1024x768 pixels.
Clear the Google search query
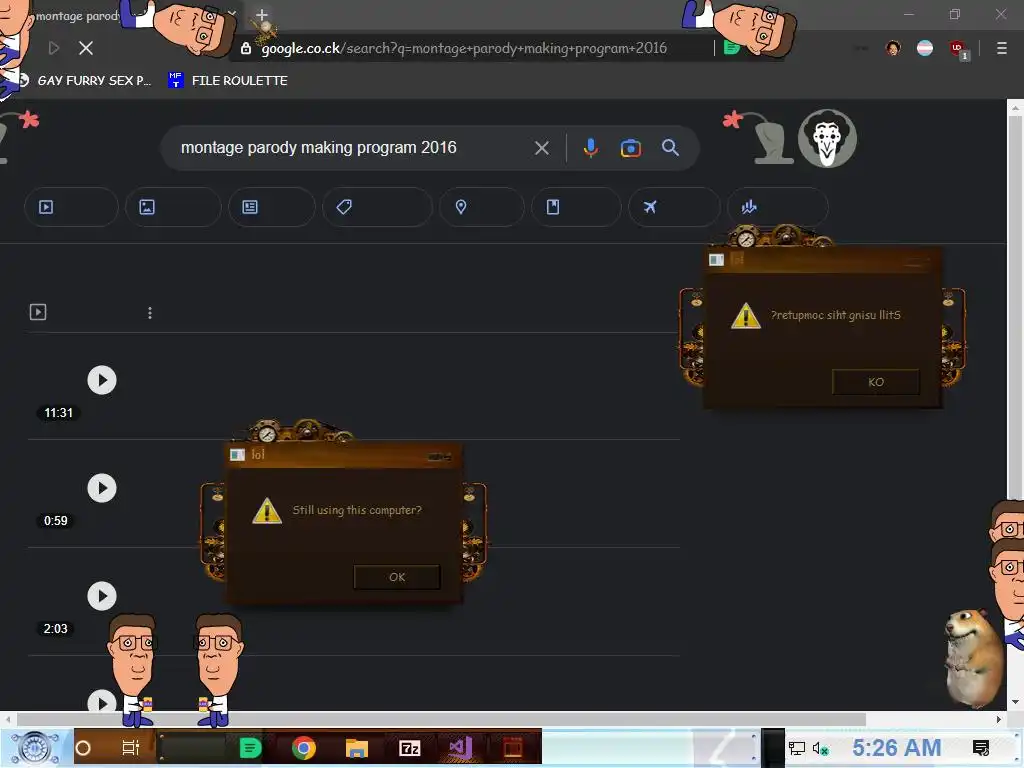click(x=541, y=148)
